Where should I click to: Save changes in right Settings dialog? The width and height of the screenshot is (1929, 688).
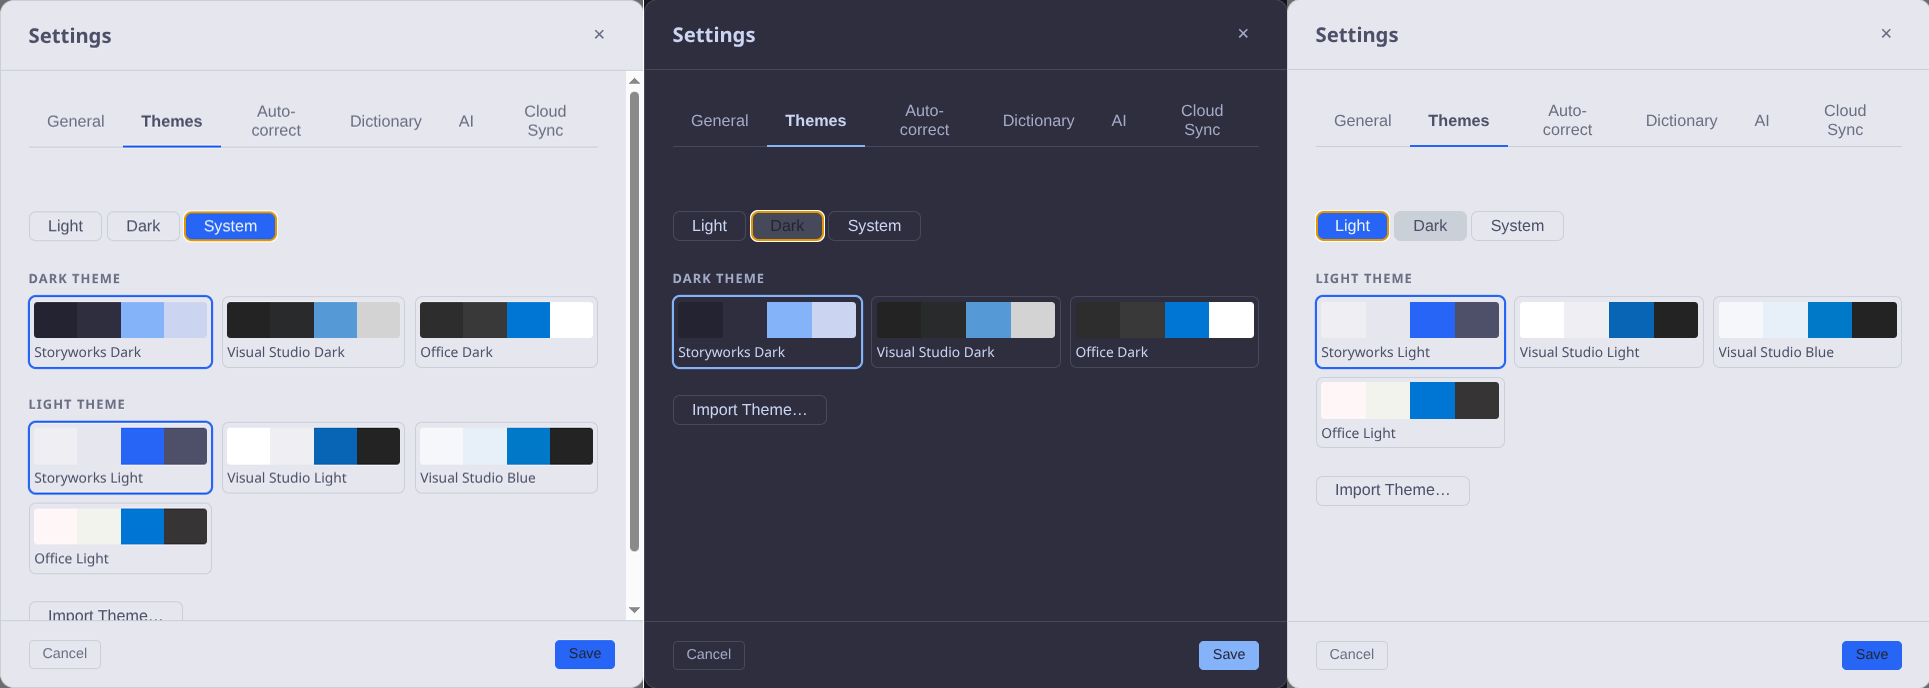[x=1872, y=655]
